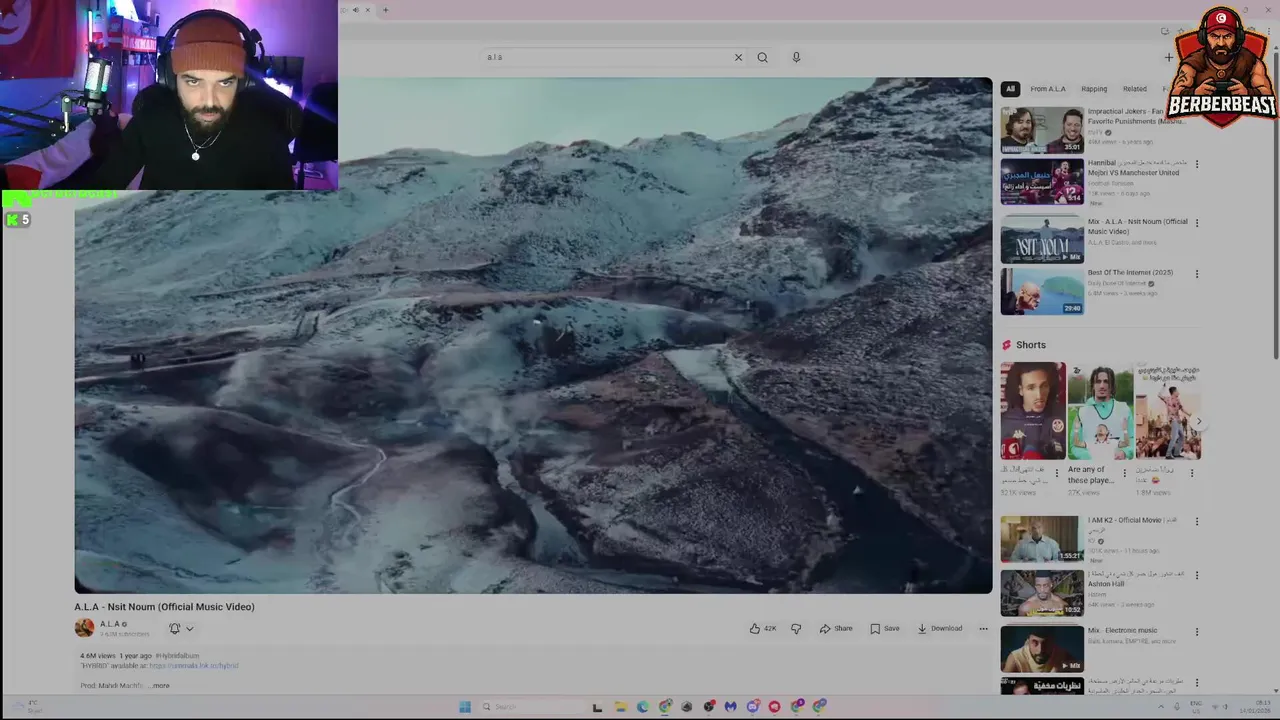Open Hannibal Mejbri VS Manchester United thumbnail
This screenshot has width=1280, height=720.
tap(1042, 181)
